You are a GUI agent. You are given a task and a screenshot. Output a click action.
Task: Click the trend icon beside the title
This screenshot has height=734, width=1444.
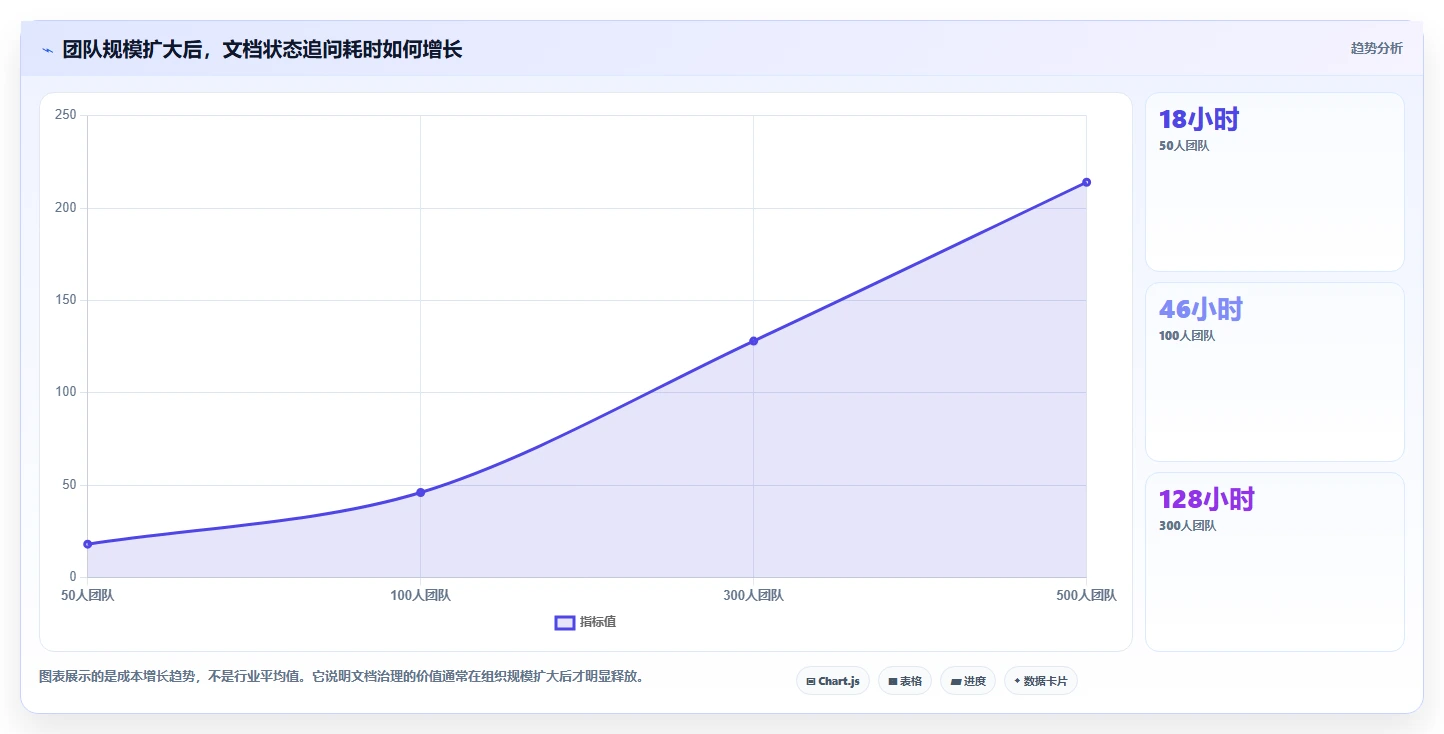[47, 50]
